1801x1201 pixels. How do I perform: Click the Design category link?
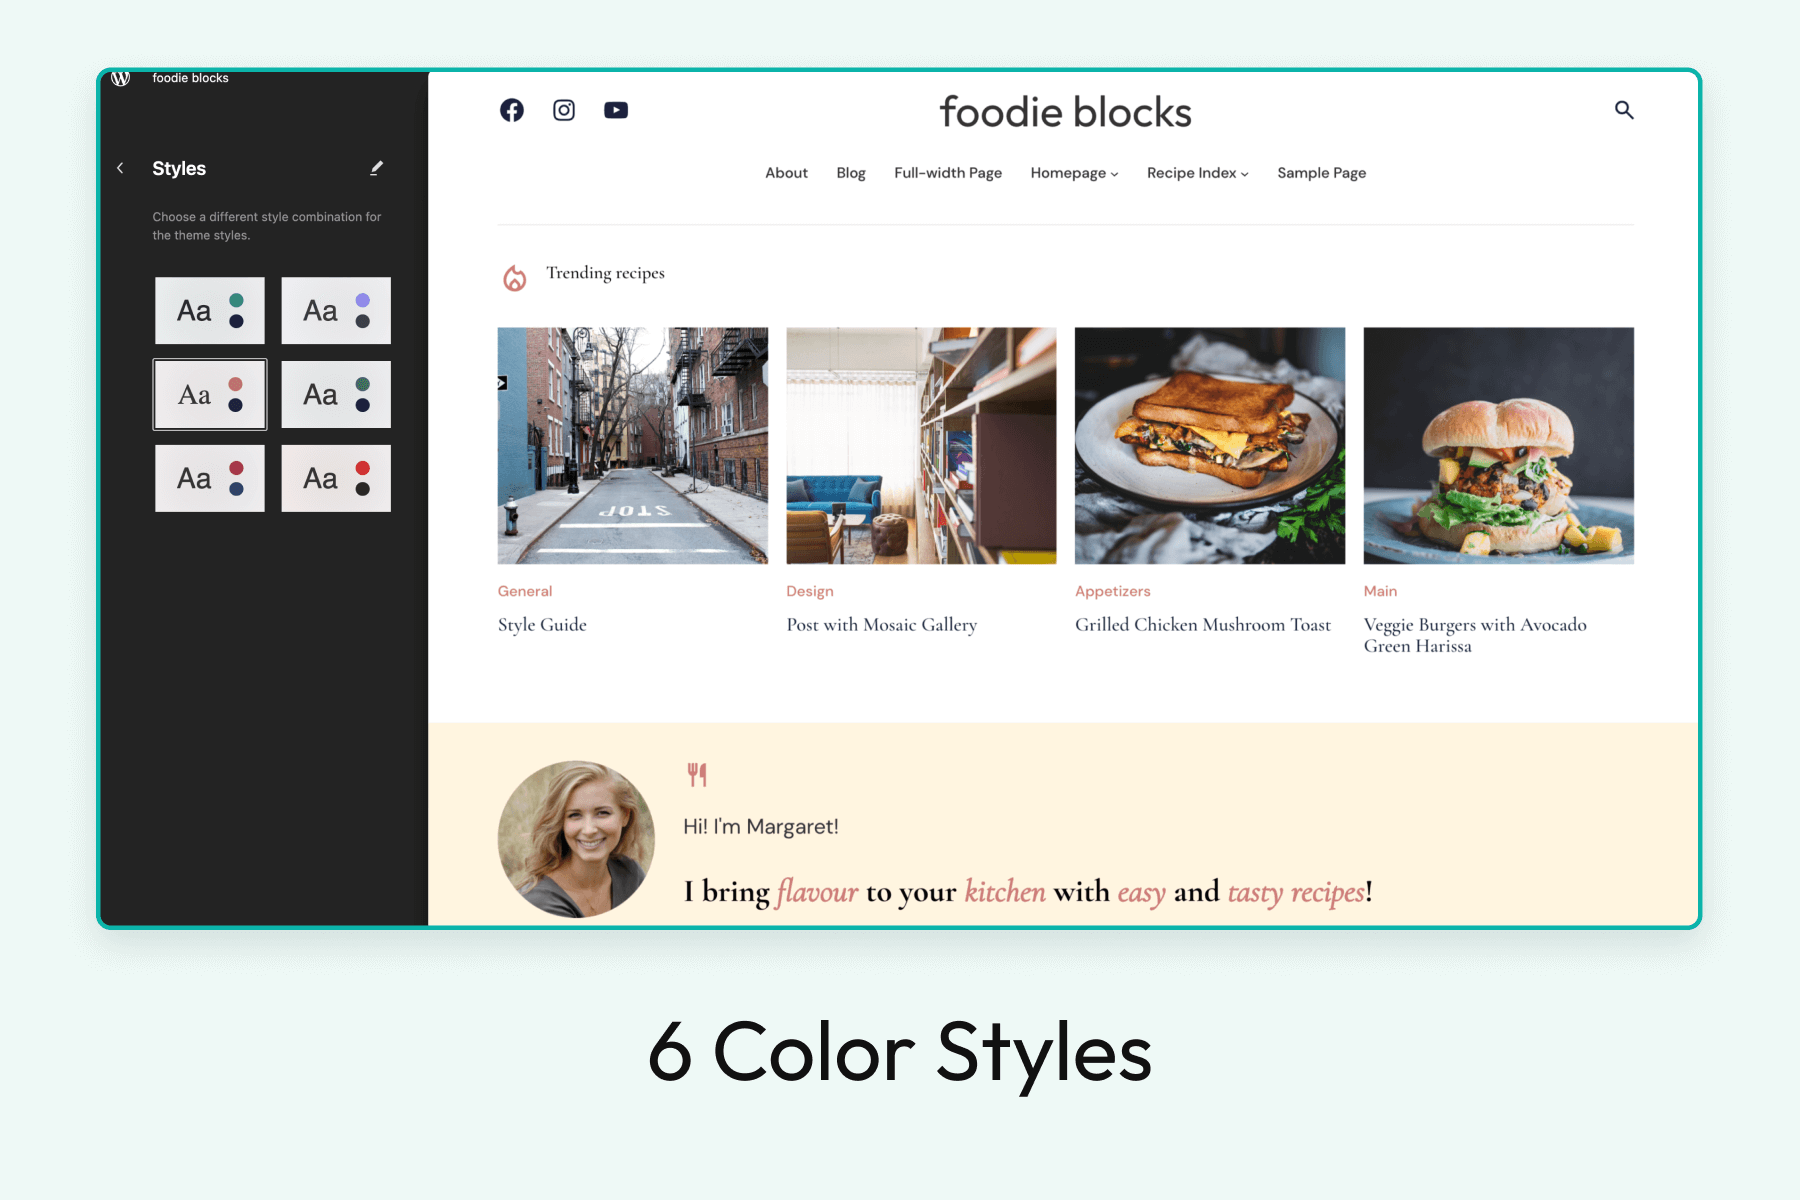pyautogui.click(x=810, y=591)
